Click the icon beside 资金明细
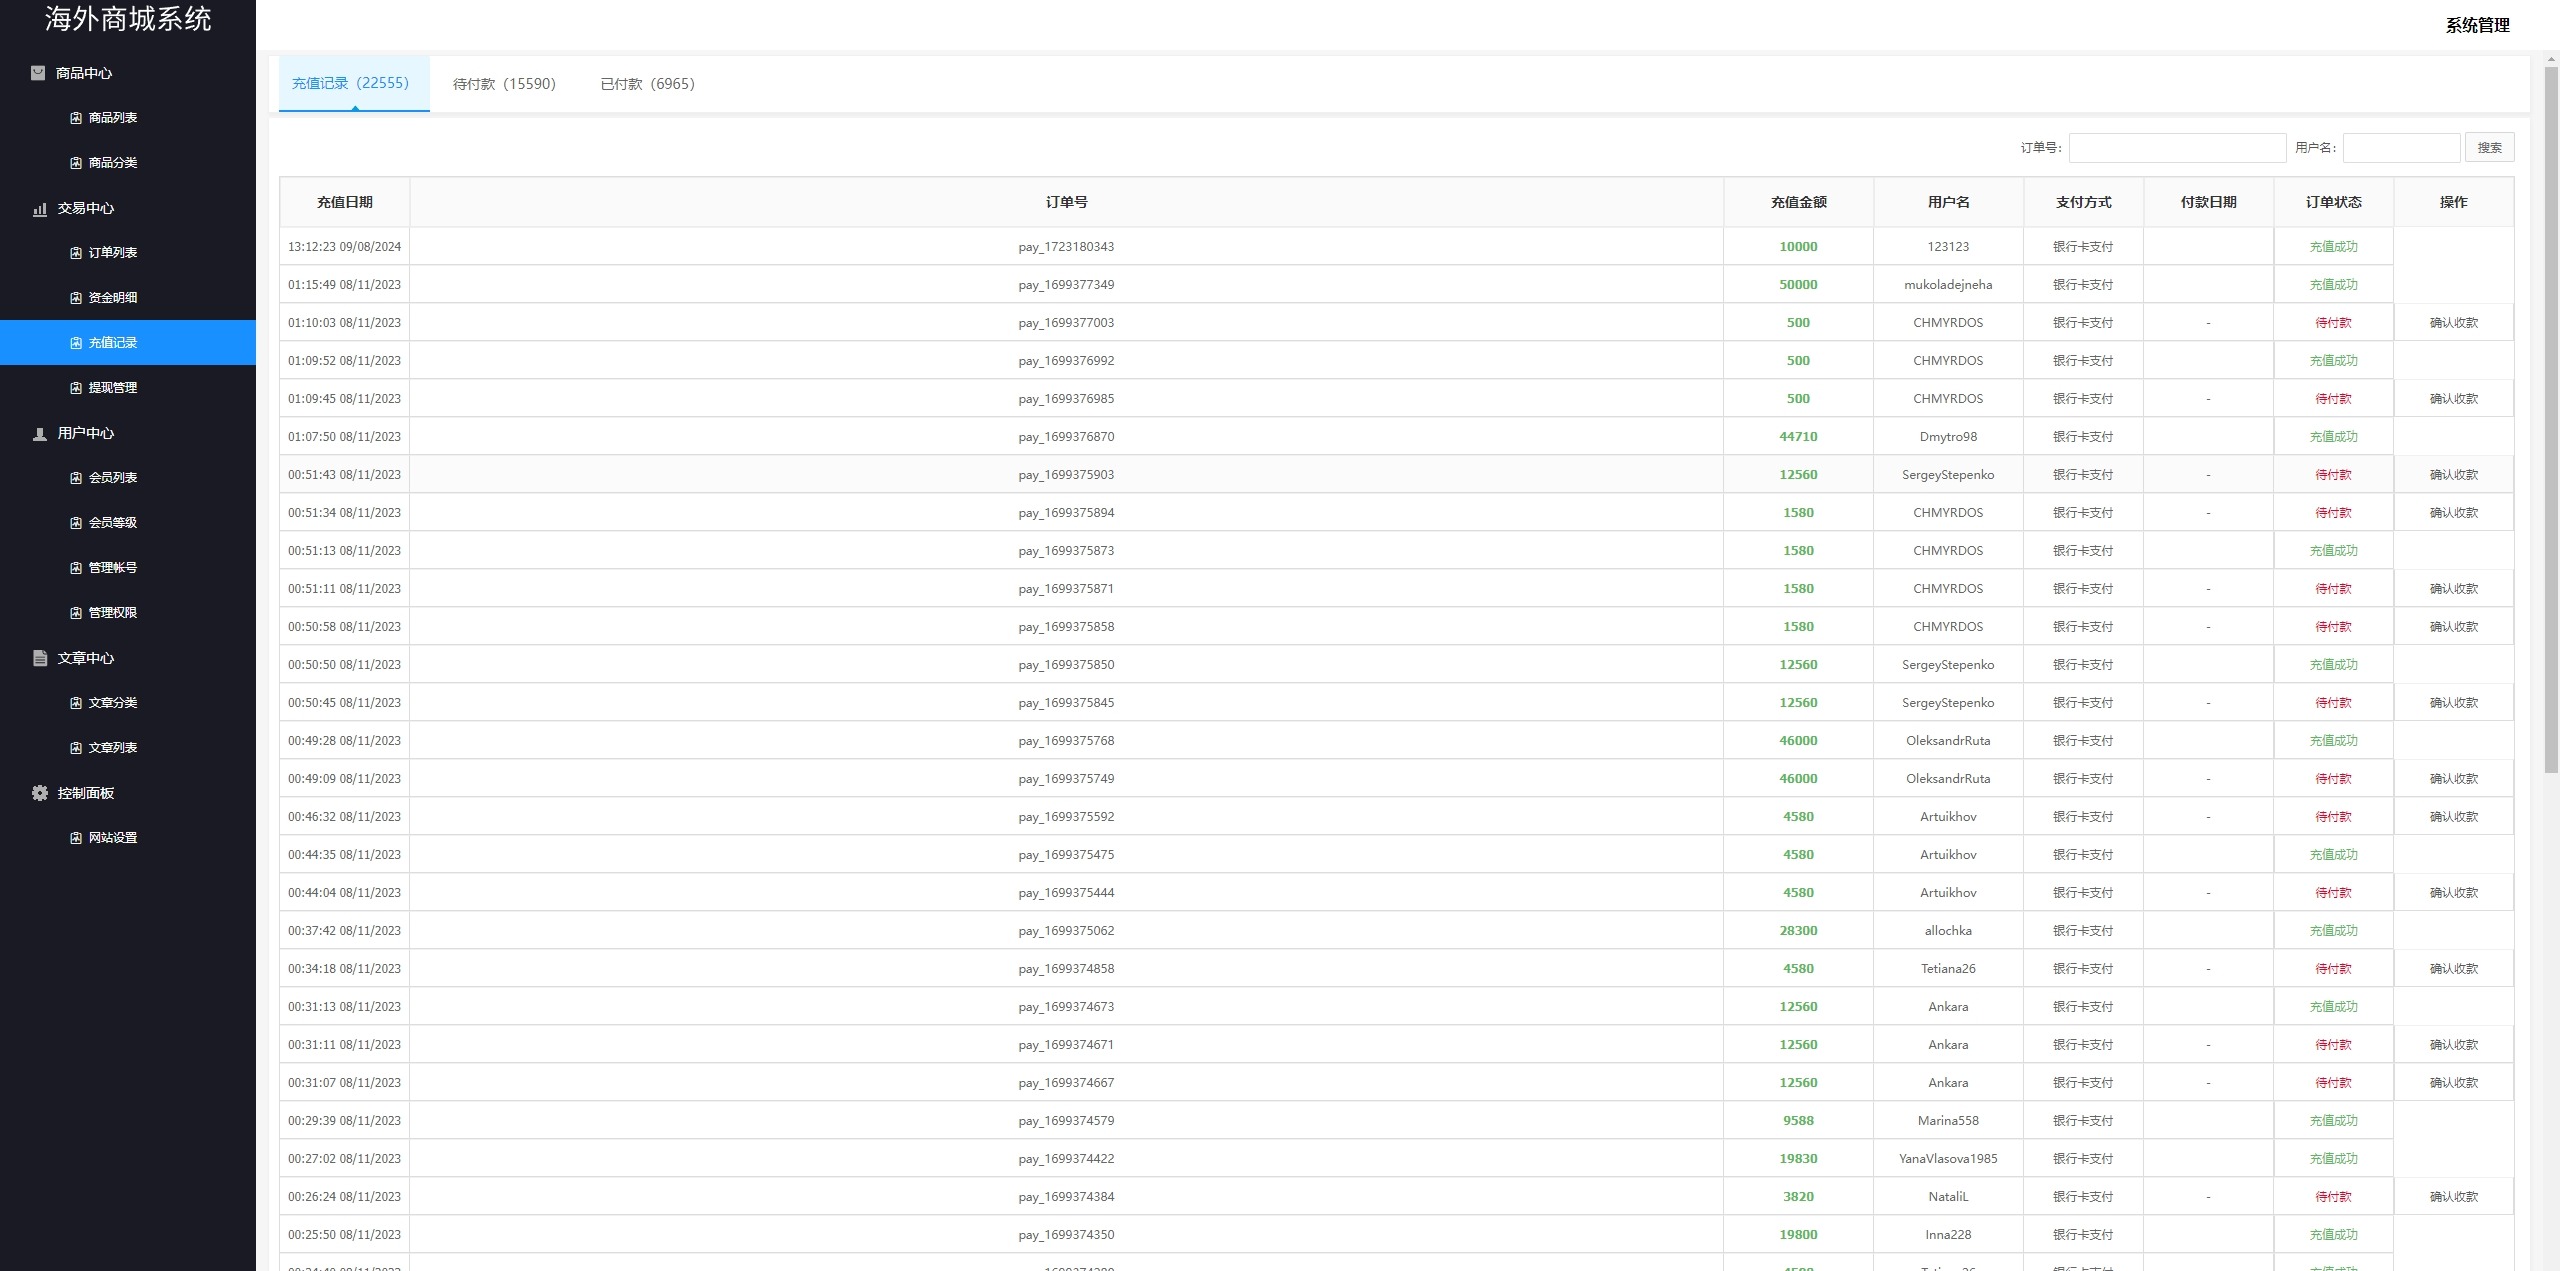 tap(76, 298)
